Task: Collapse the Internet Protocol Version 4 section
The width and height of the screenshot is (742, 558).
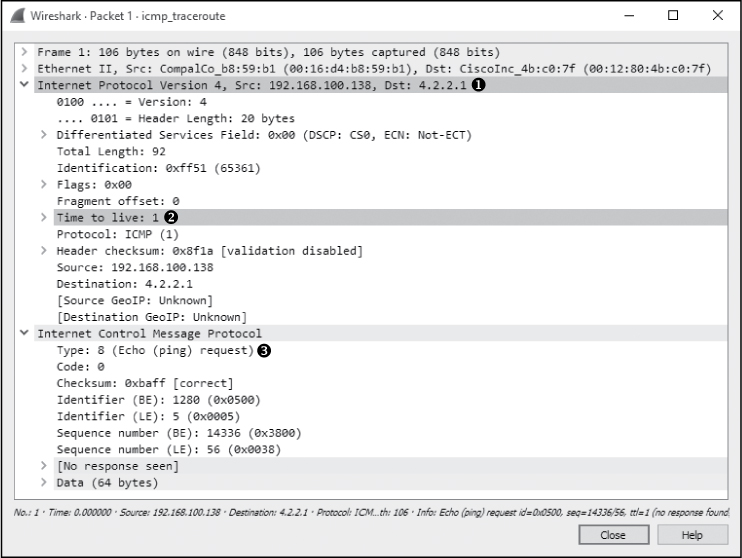Action: (24, 85)
